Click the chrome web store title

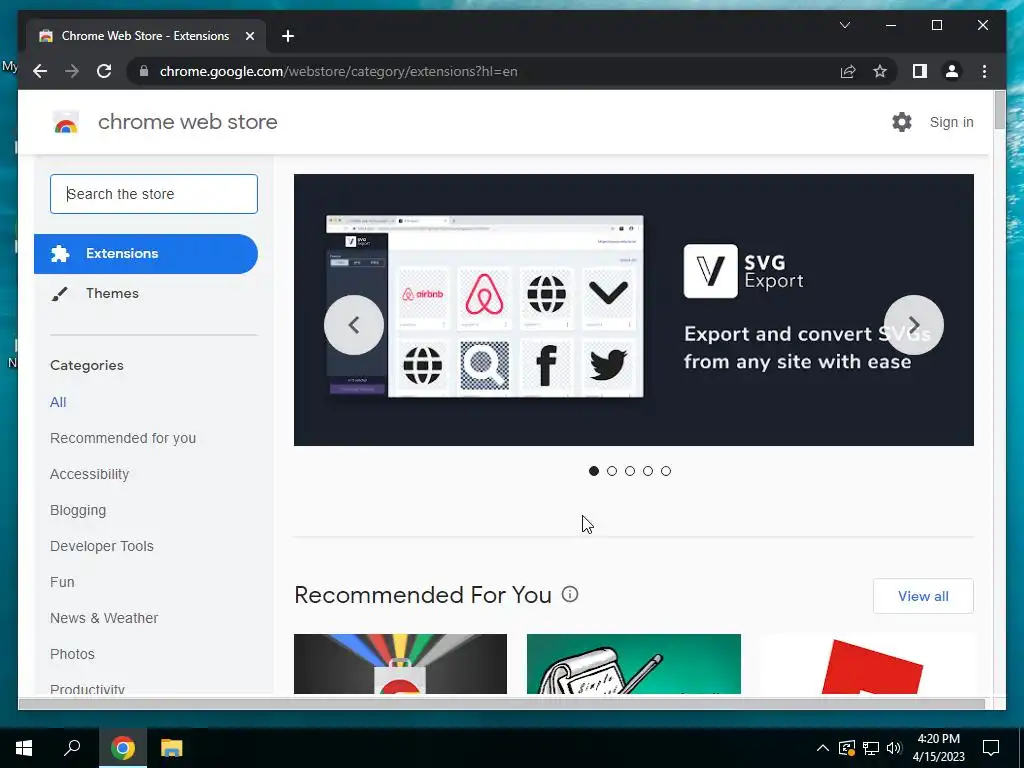point(187,122)
